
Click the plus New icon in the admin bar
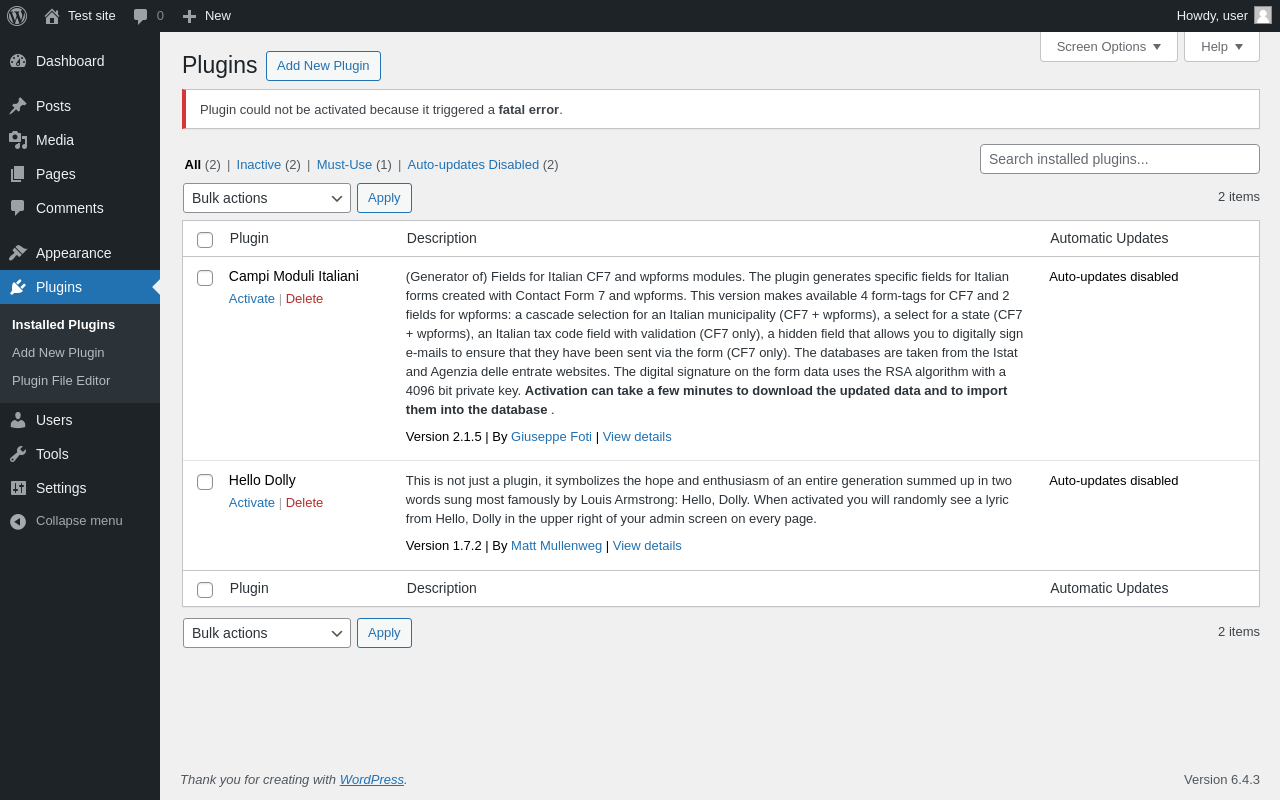point(189,16)
